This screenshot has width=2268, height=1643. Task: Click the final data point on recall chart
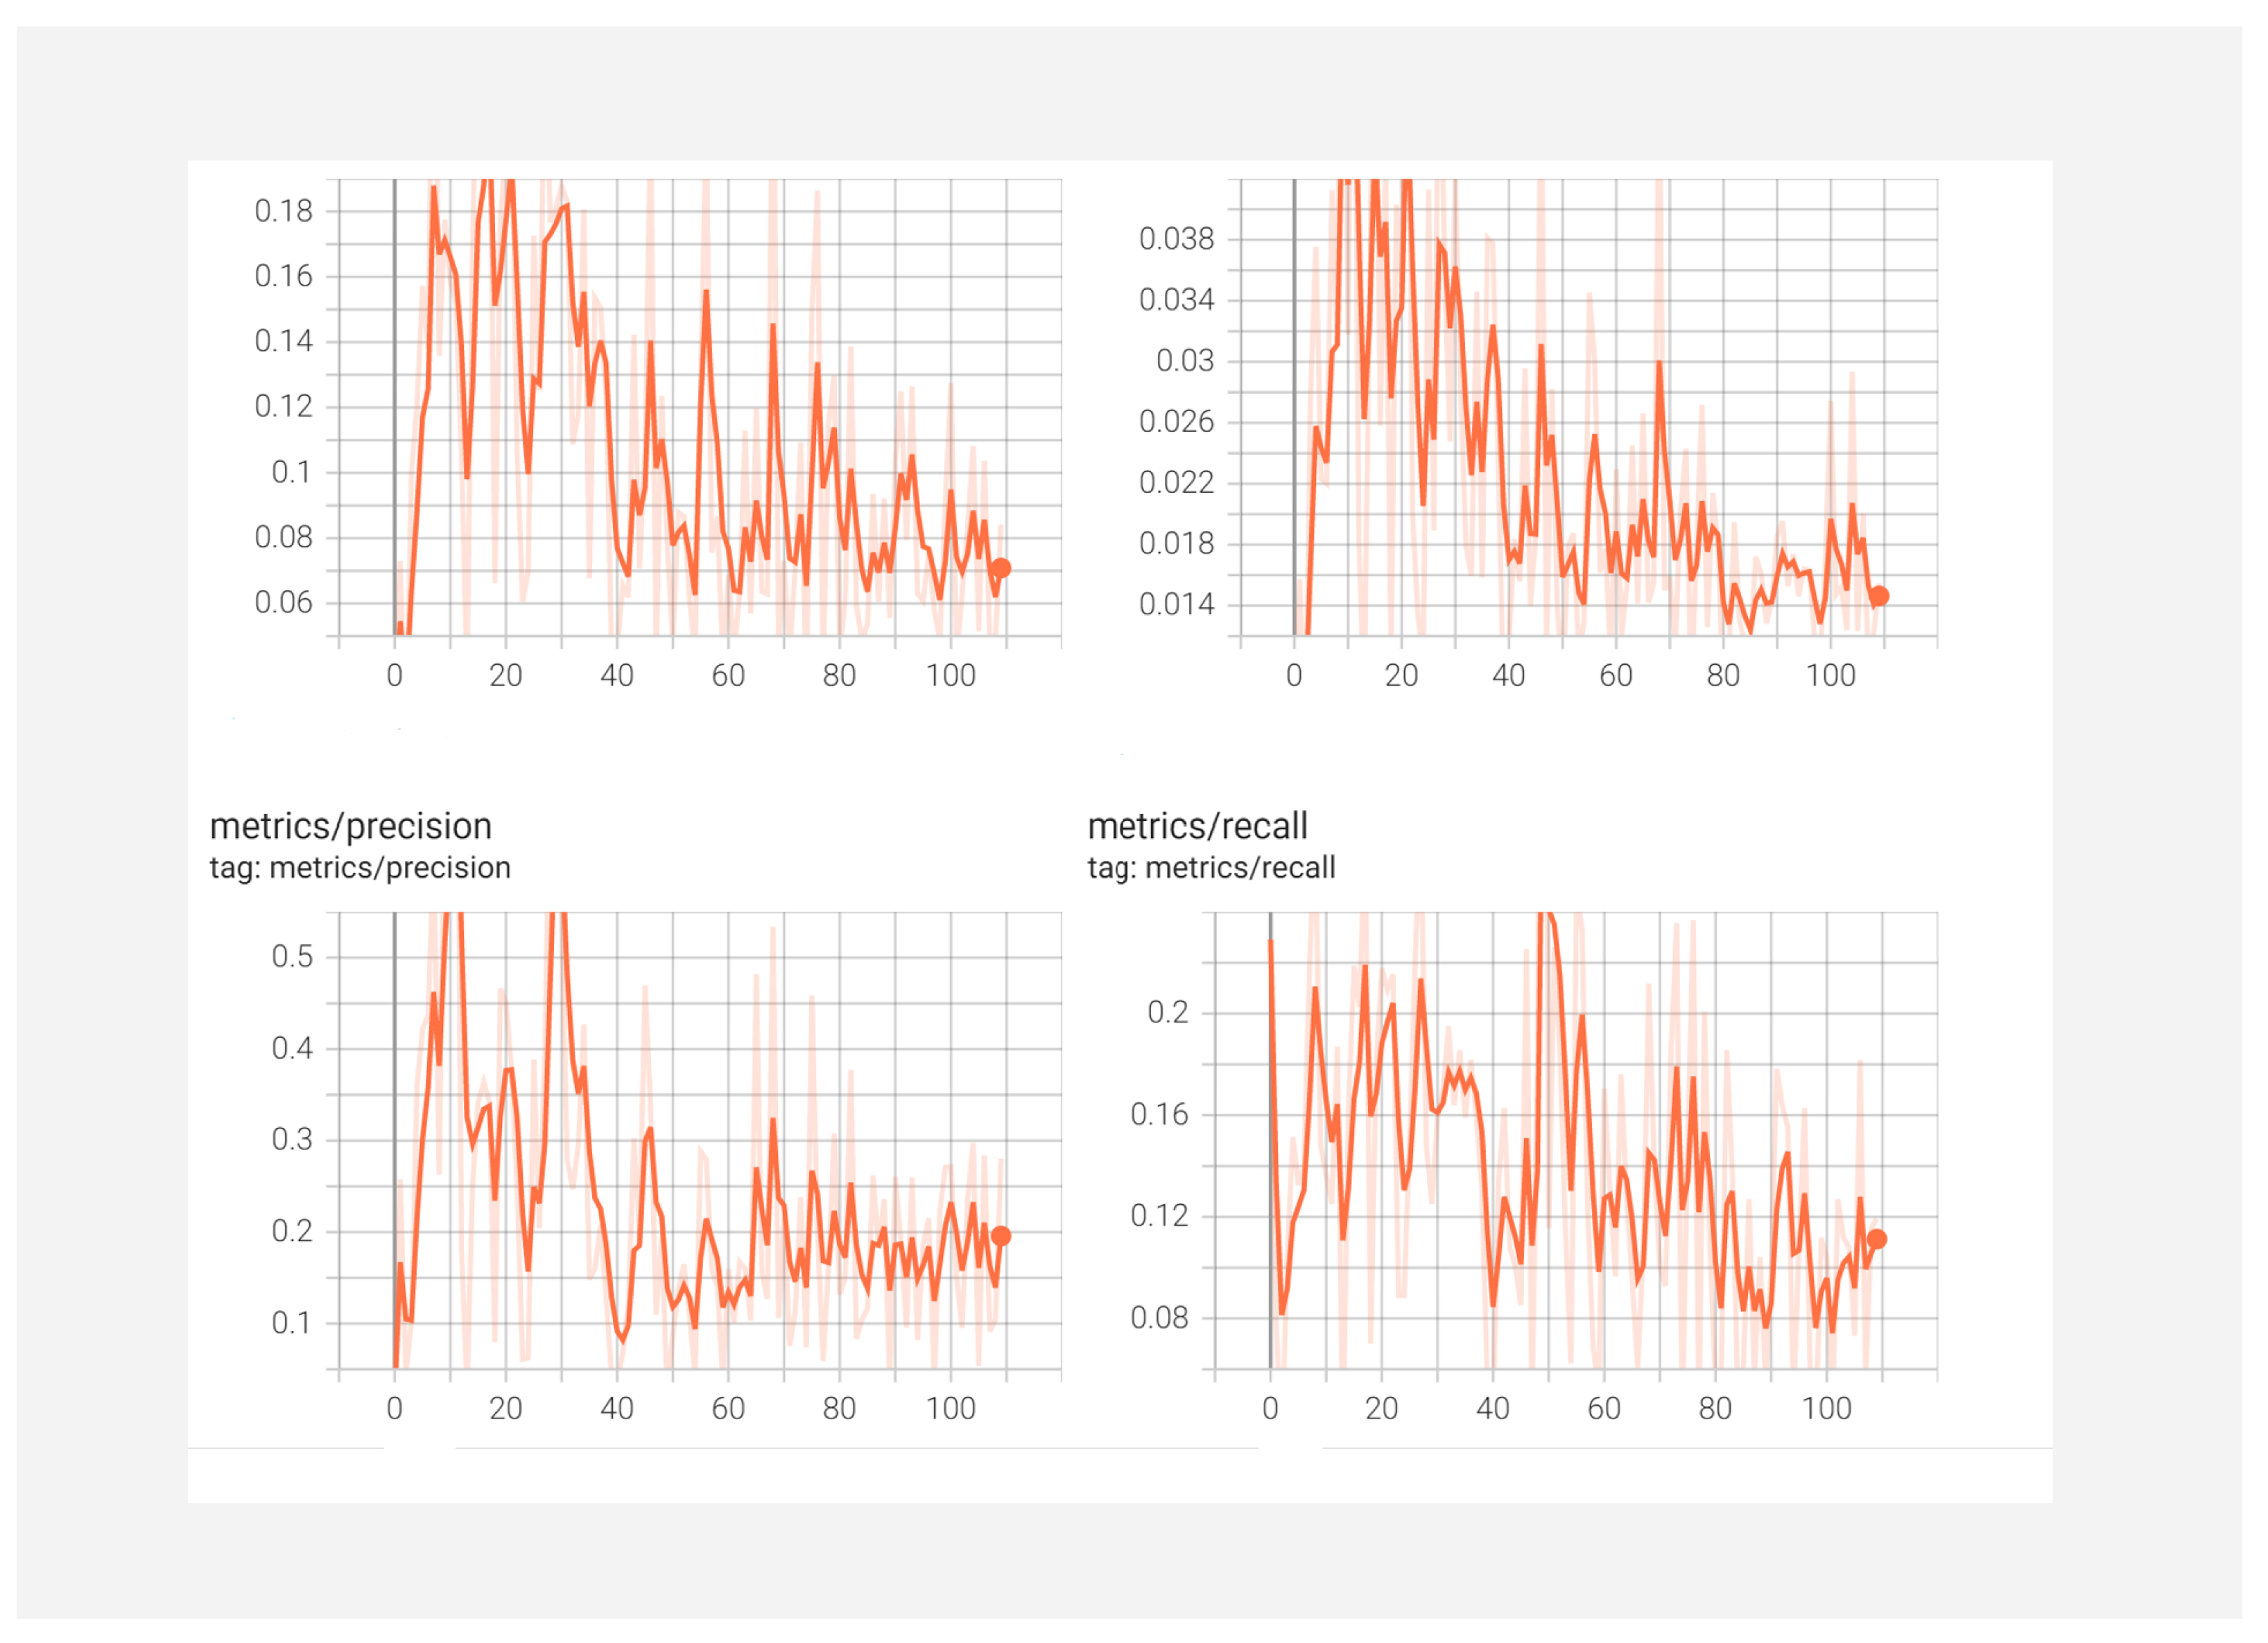point(1877,1240)
